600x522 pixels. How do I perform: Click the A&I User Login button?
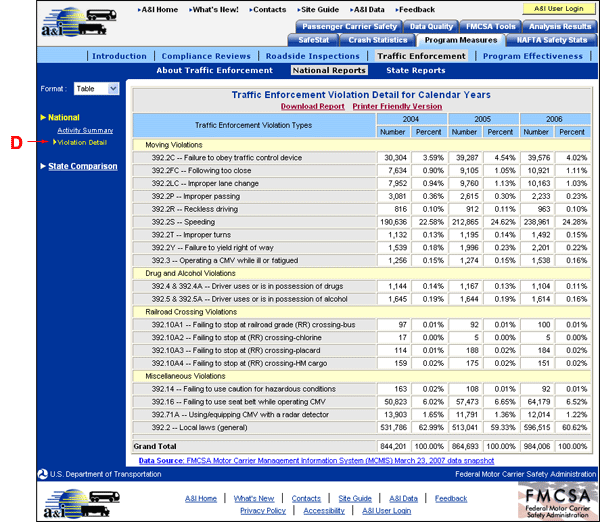pos(559,8)
